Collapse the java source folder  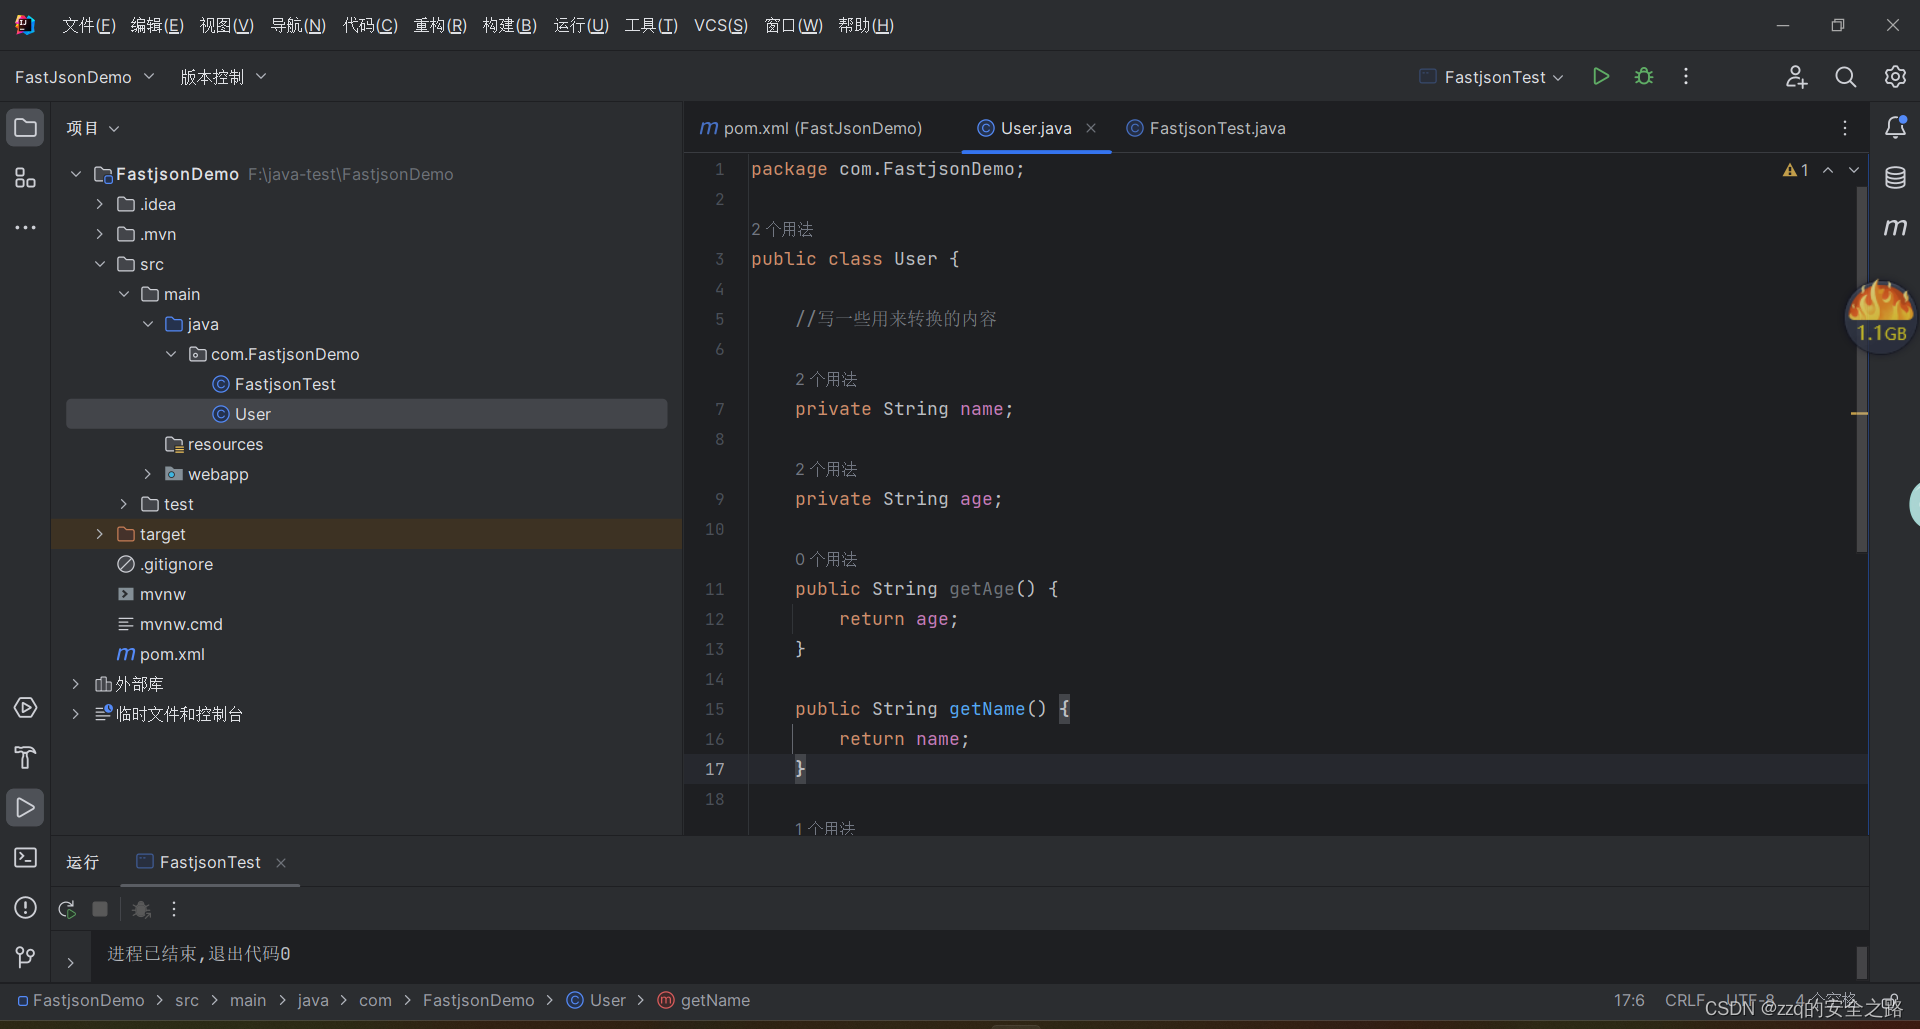coord(148,324)
